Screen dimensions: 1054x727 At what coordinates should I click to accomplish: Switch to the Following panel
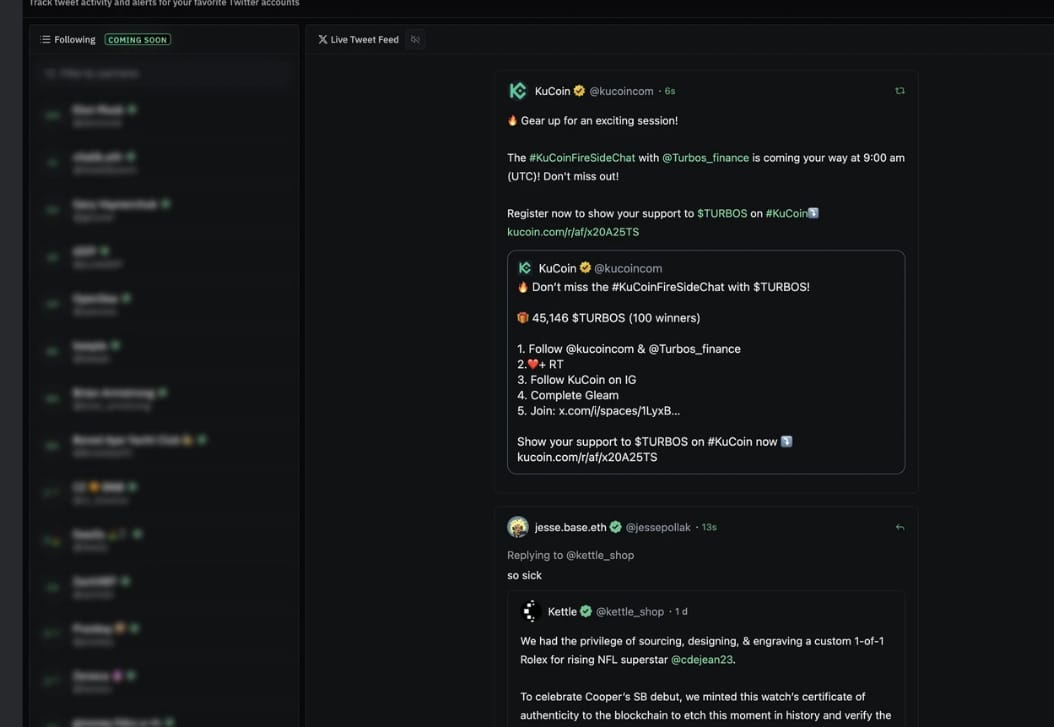pyautogui.click(x=68, y=39)
